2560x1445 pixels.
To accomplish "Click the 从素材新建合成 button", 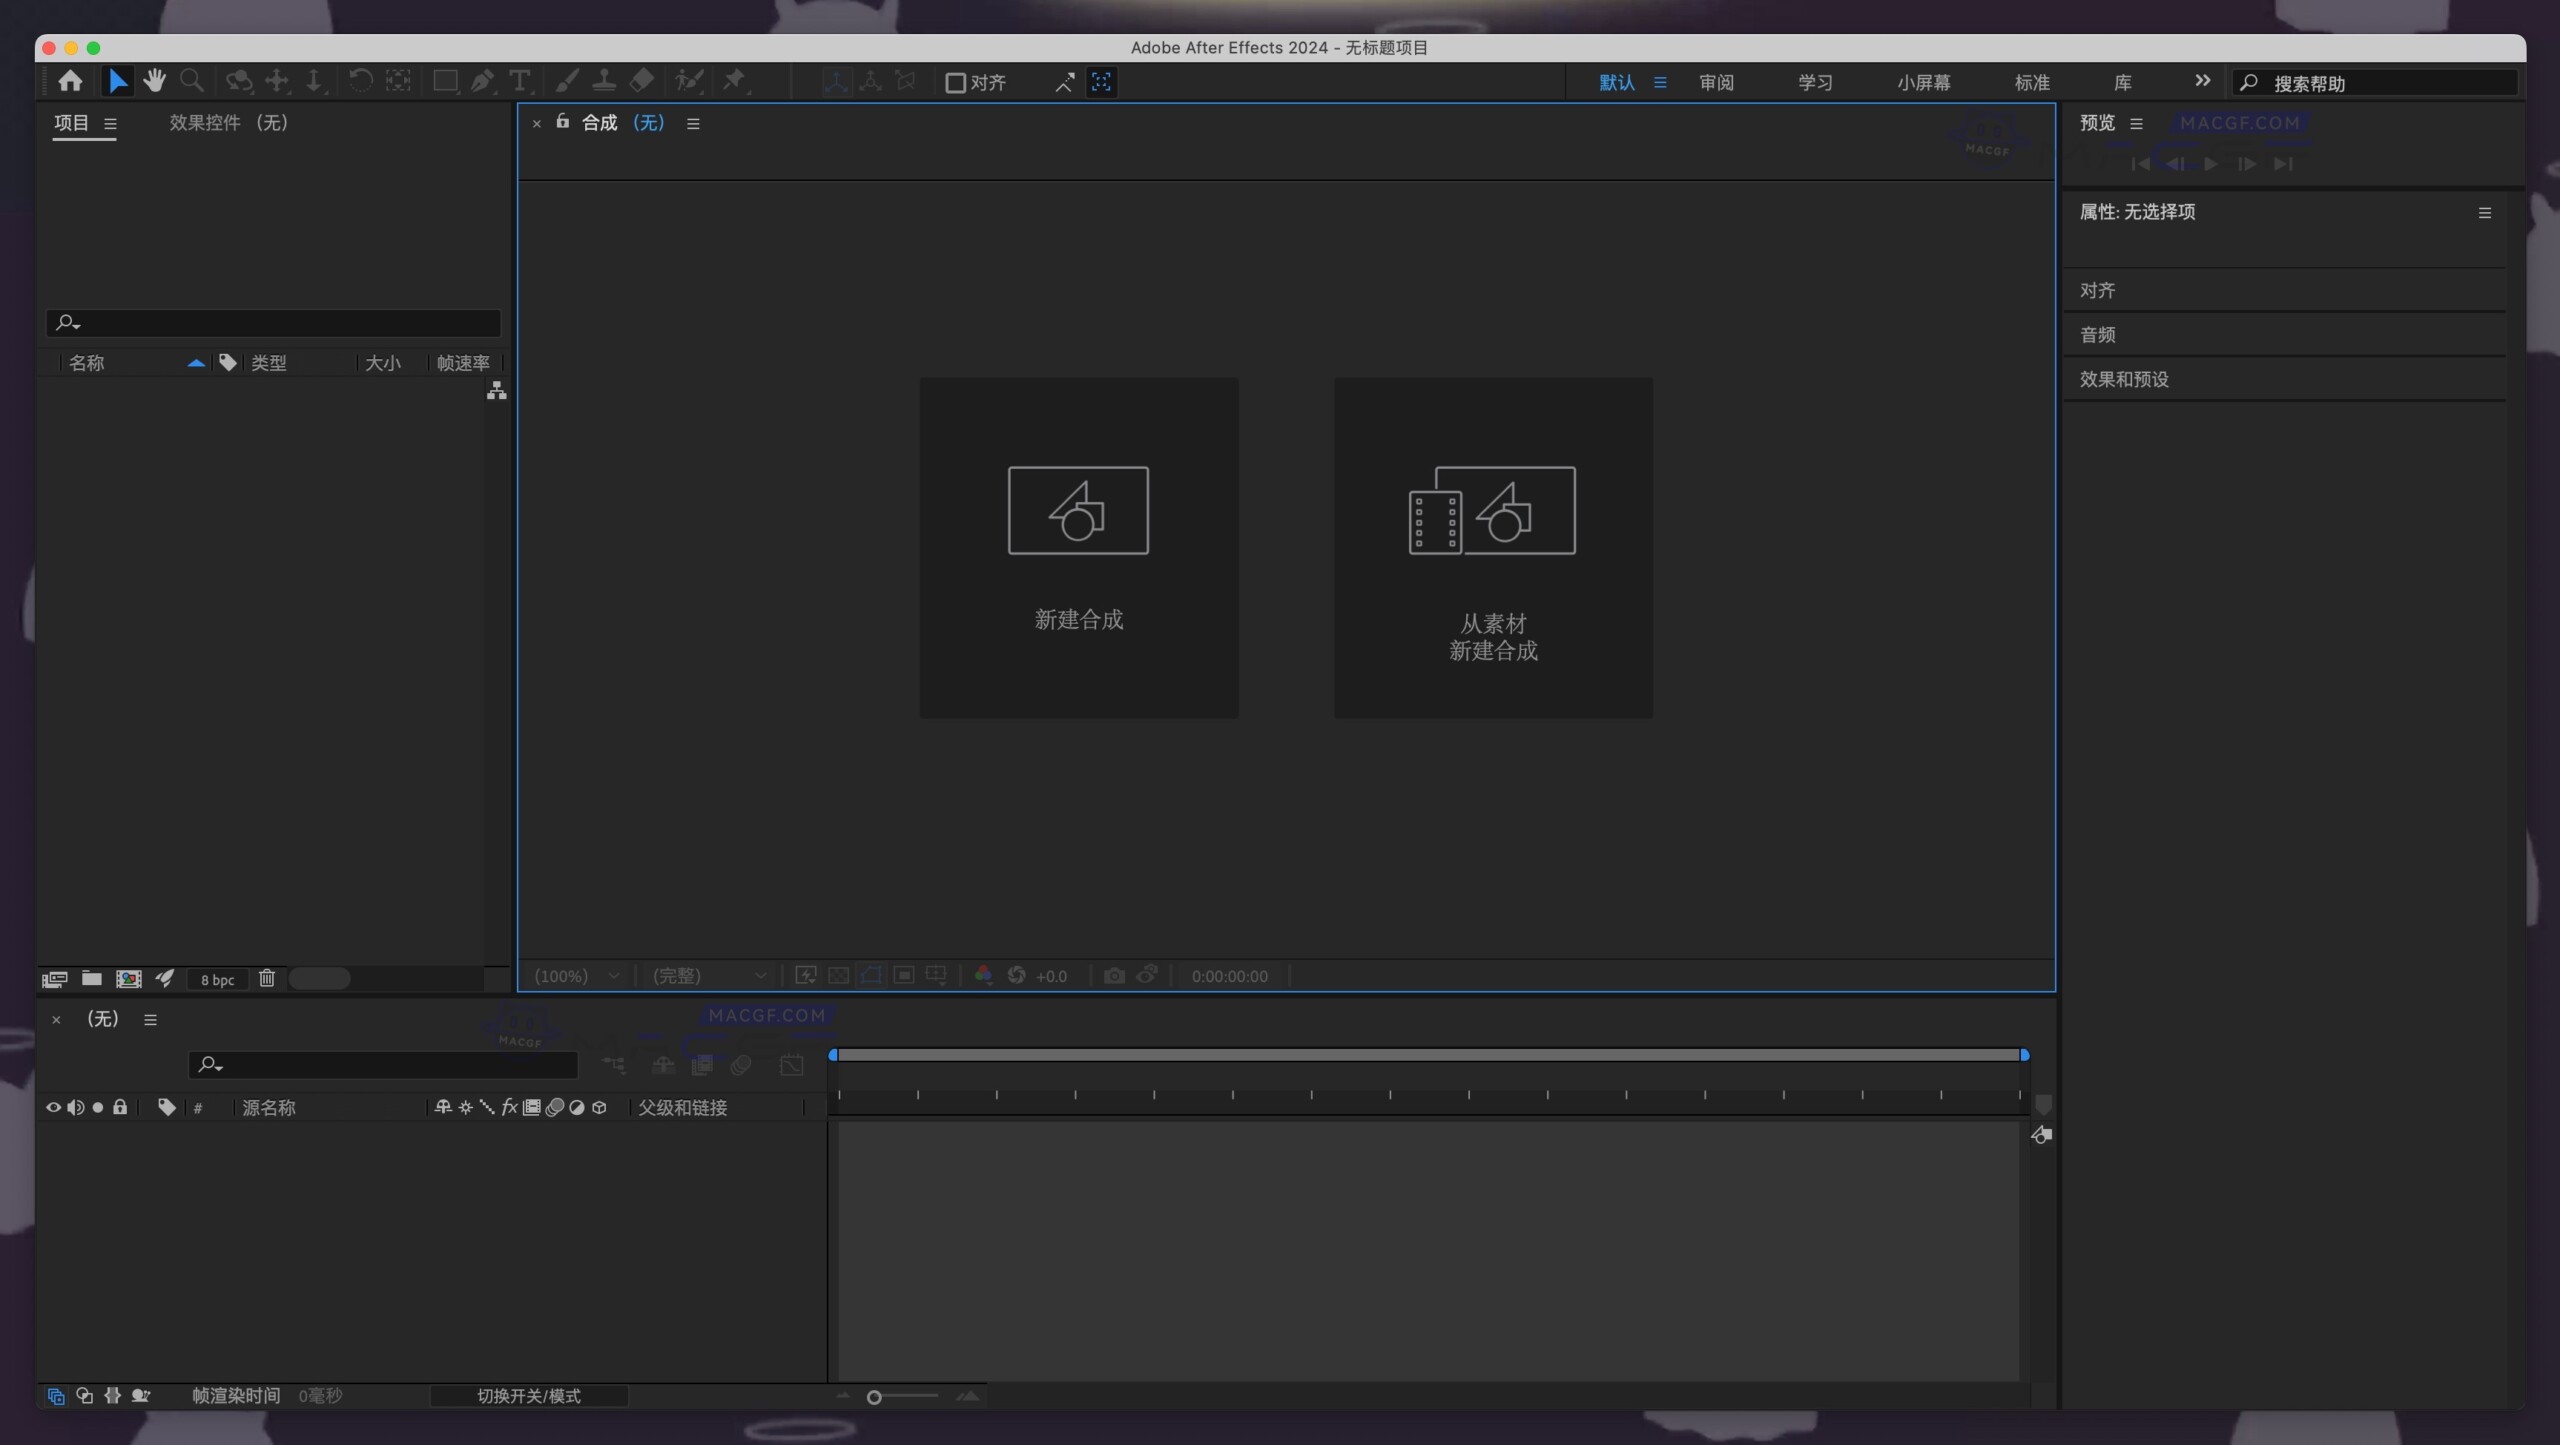I will pyautogui.click(x=1492, y=547).
